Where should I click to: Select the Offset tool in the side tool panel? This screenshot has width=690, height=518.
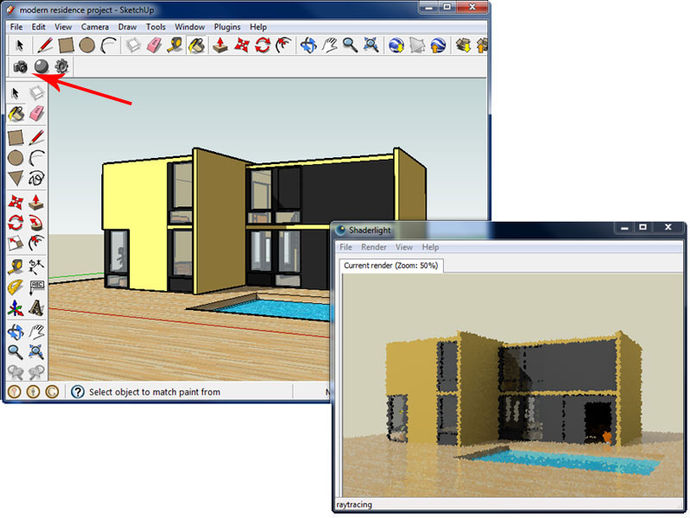point(37,243)
